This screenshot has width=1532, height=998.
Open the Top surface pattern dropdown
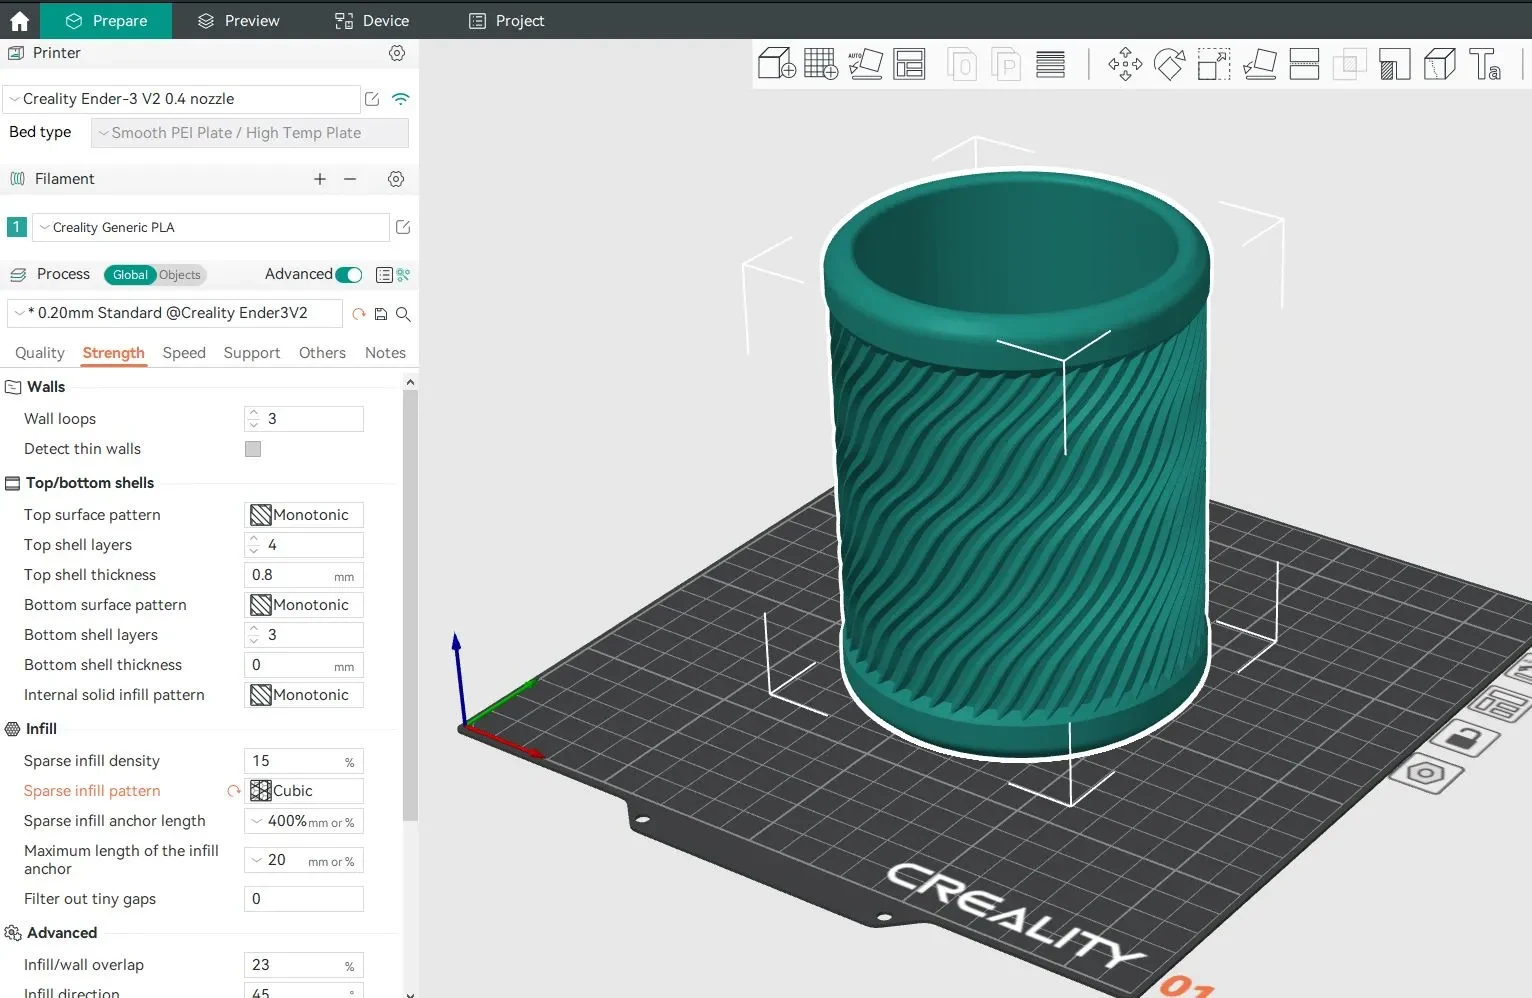click(304, 515)
